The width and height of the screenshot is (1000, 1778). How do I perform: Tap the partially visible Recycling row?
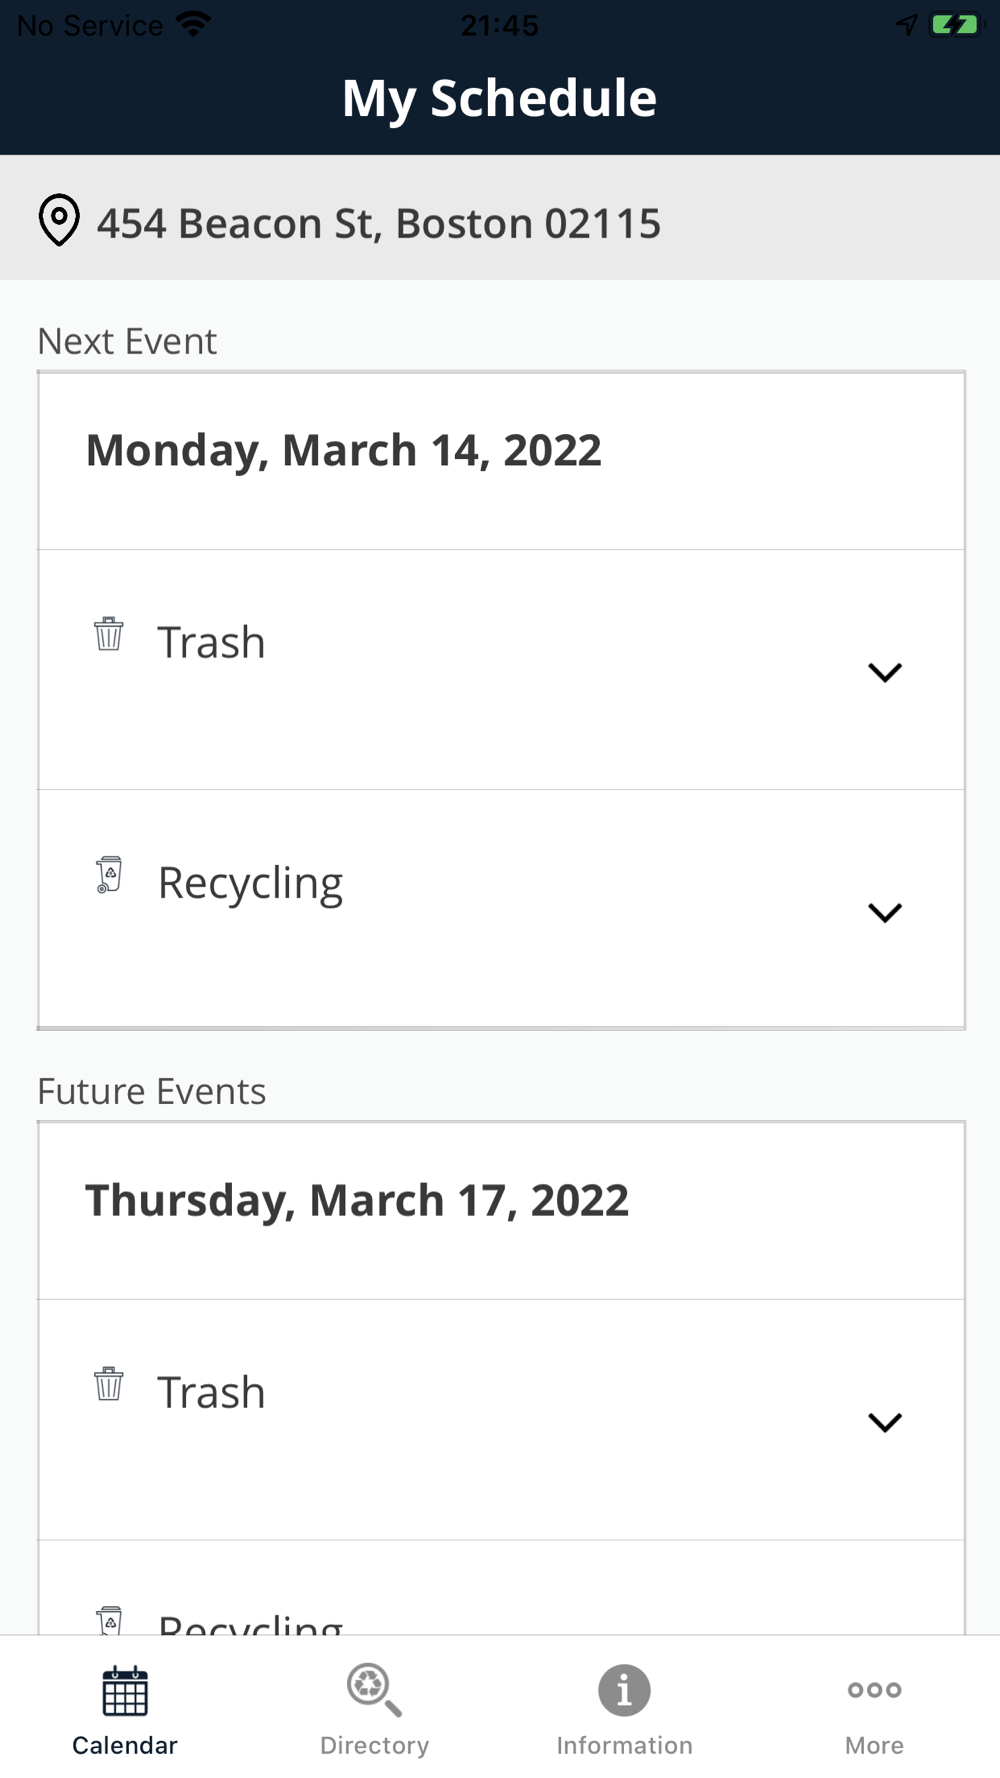click(x=250, y=1620)
